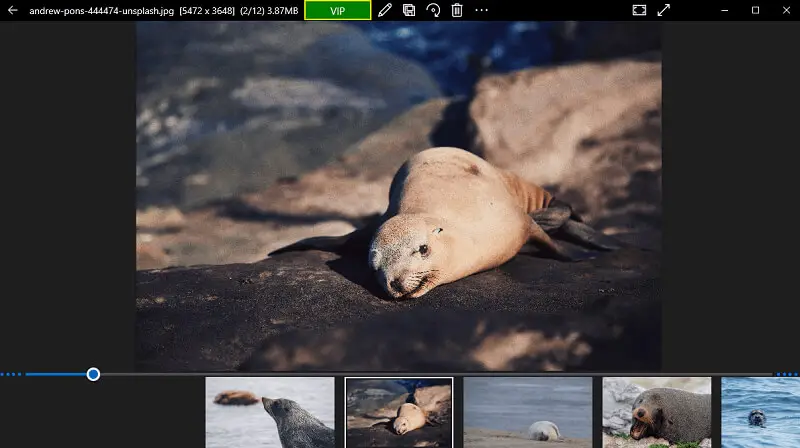Select the seal looking up thumbnail
Screen dimensions: 800x448
click(x=270, y=412)
